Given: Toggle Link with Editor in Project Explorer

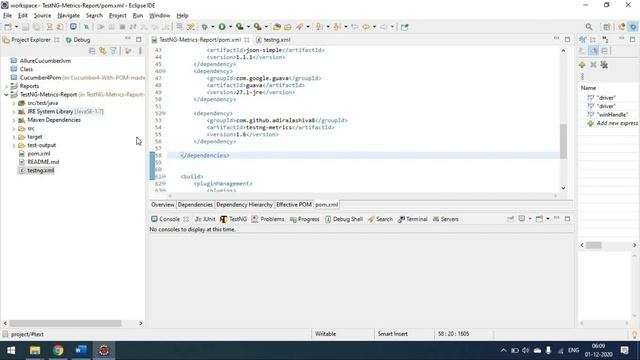Looking at the screenshot, I should [102, 51].
